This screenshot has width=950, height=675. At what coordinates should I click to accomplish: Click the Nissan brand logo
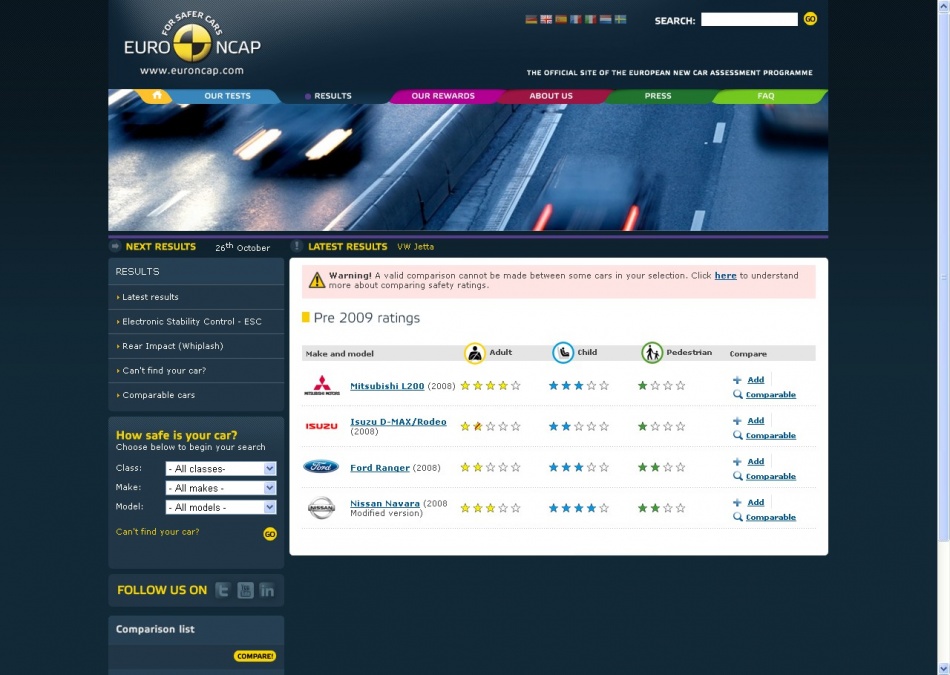click(321, 508)
